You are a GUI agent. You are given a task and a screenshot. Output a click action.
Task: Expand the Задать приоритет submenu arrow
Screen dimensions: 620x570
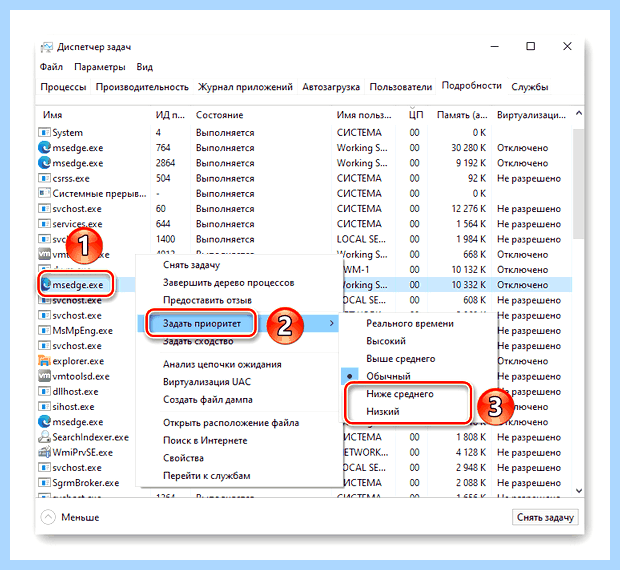point(331,323)
